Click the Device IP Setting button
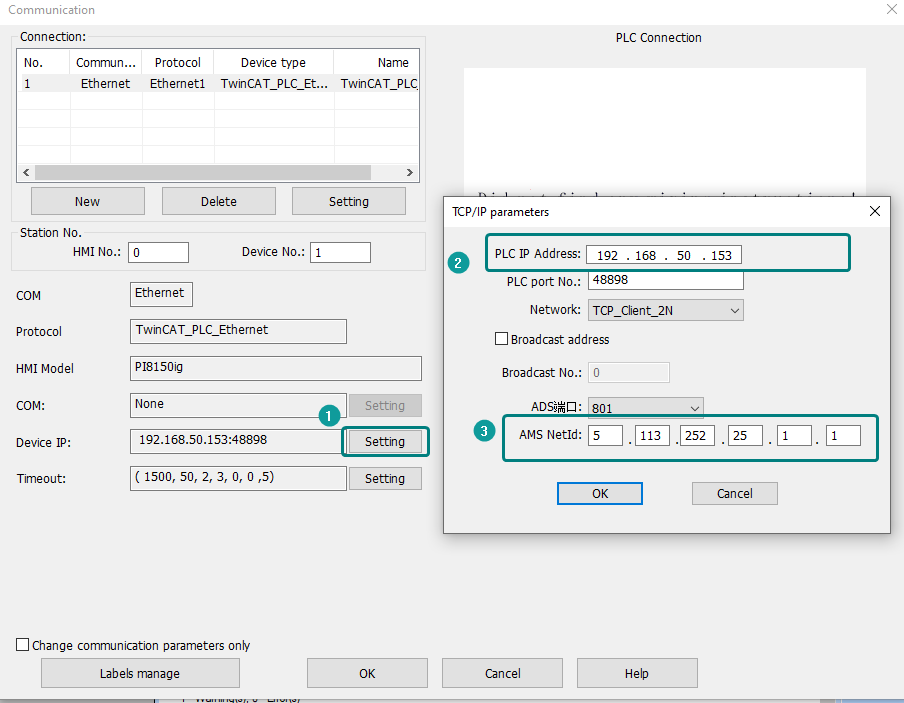This screenshot has height=703, width=904. (385, 441)
